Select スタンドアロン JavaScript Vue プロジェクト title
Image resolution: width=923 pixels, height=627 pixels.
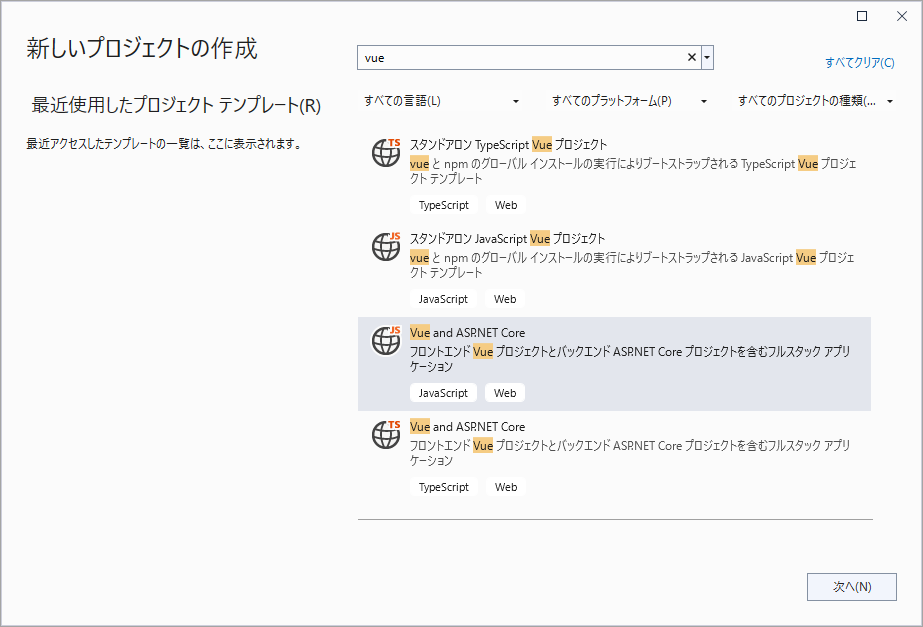click(x=507, y=238)
